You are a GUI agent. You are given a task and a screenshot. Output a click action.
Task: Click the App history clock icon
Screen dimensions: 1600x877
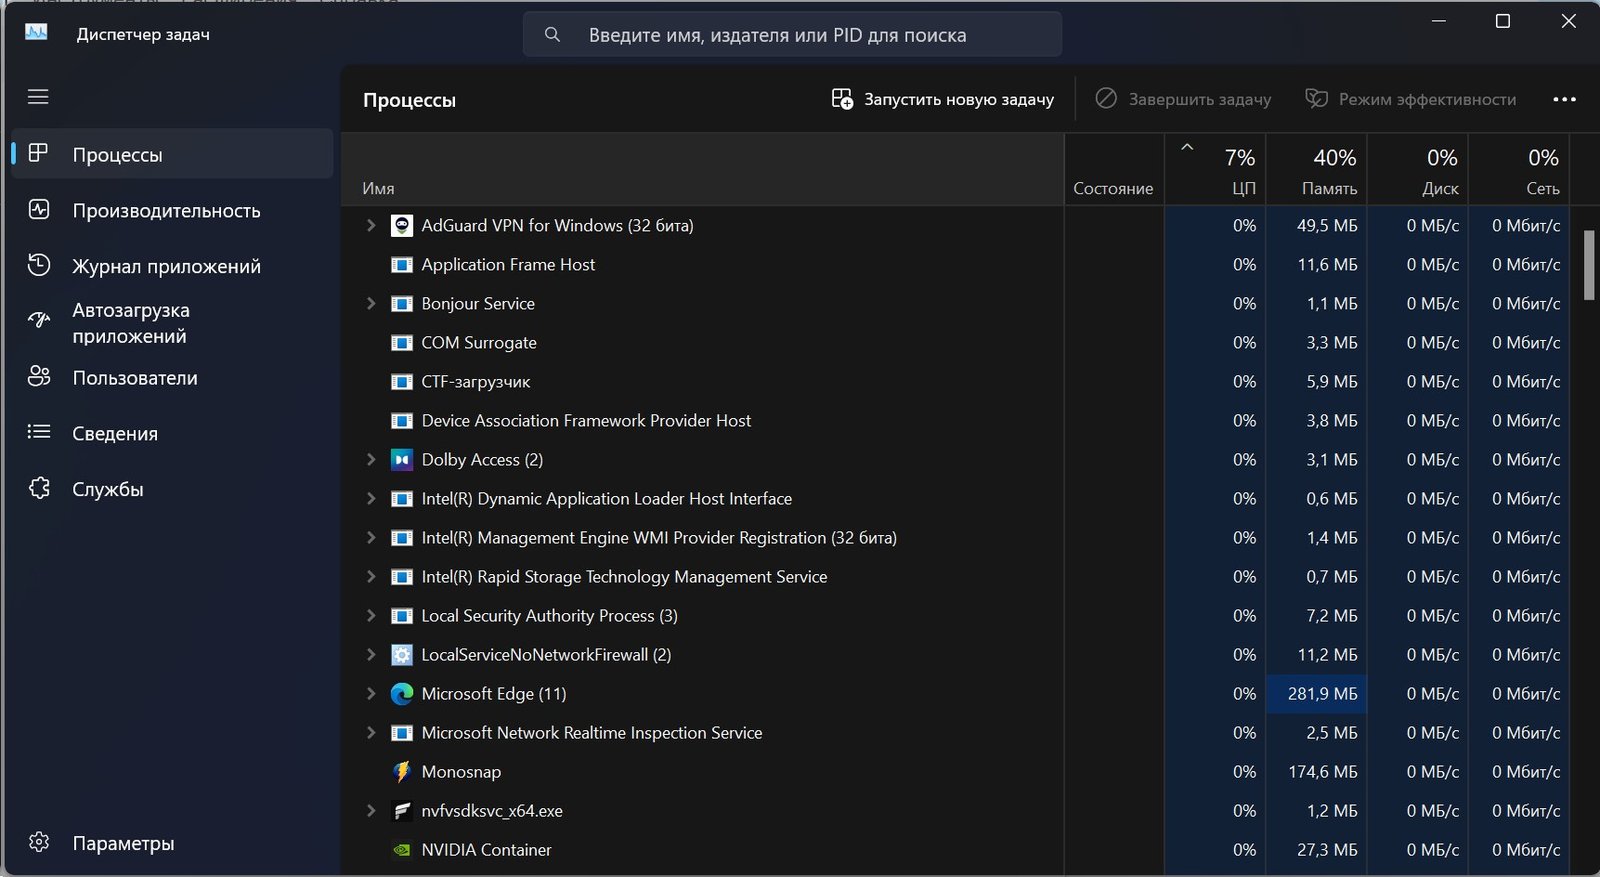coord(39,265)
